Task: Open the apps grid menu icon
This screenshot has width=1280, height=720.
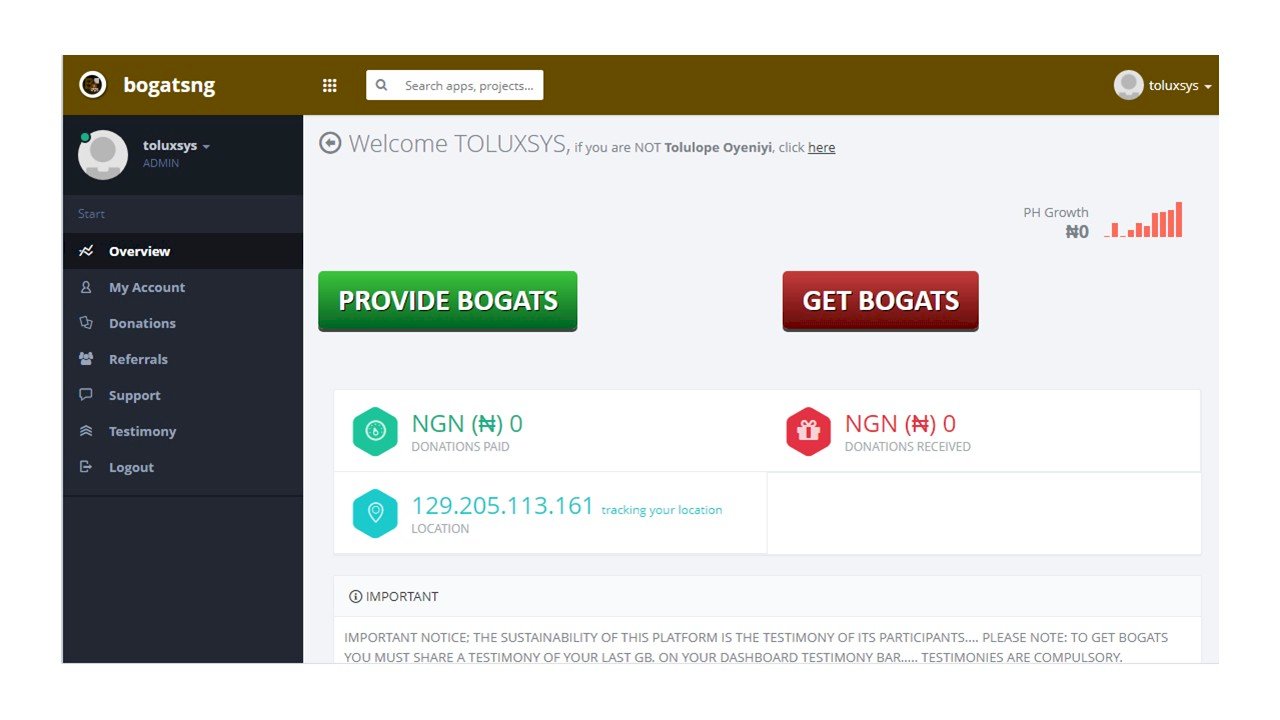Action: click(x=330, y=86)
